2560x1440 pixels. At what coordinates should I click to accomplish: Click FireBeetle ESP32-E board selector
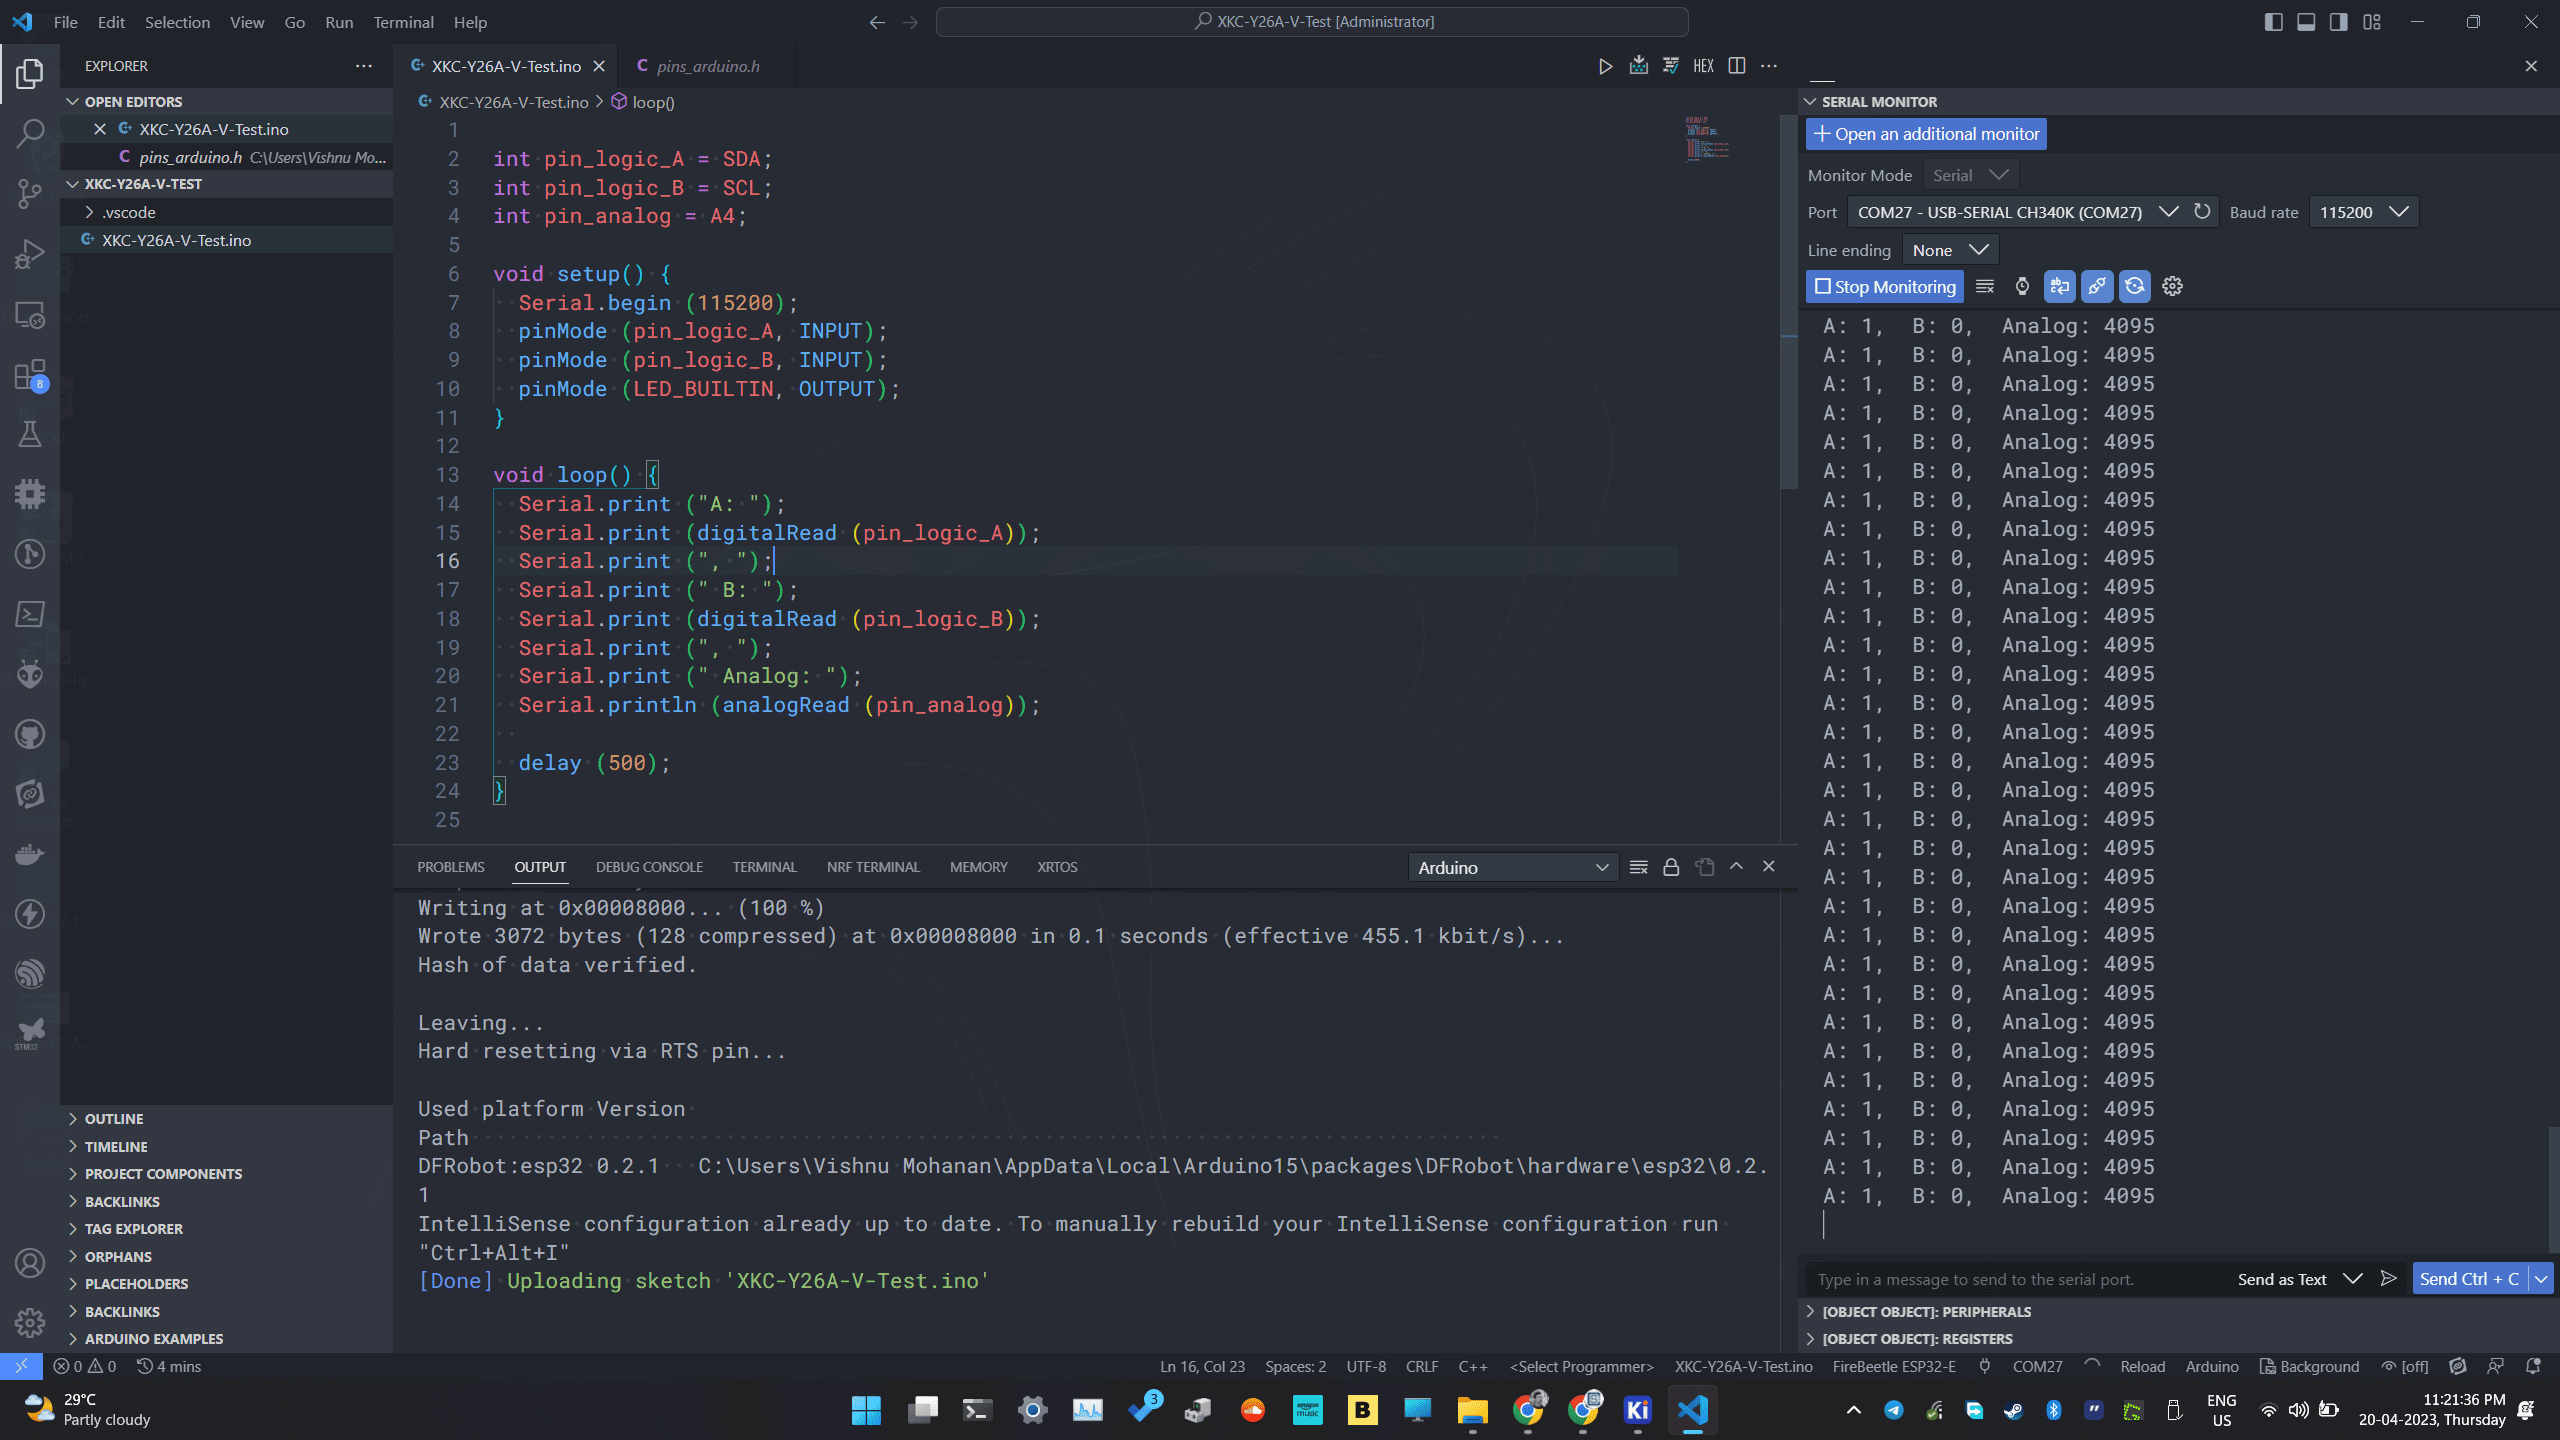click(x=1894, y=1367)
